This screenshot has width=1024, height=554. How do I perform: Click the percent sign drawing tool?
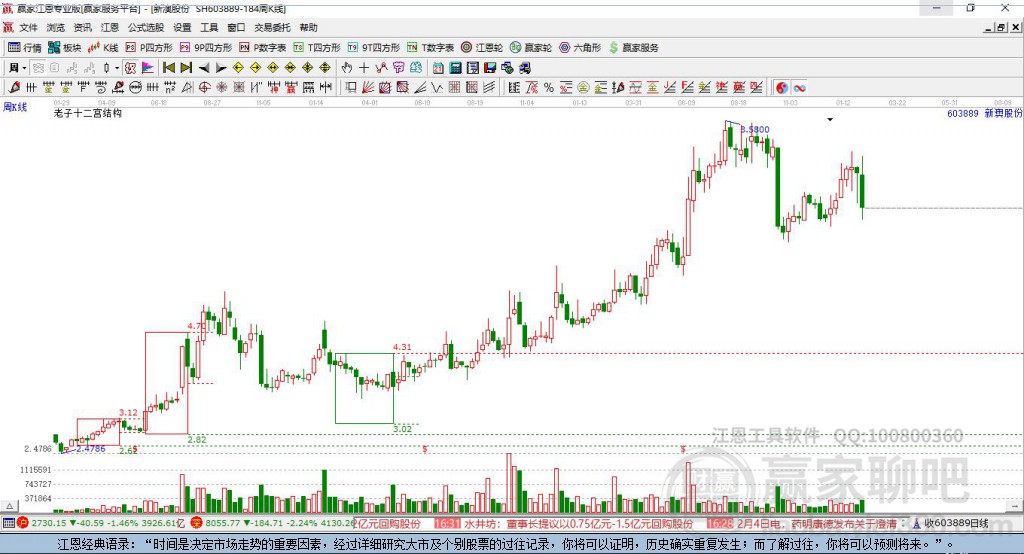coord(549,88)
